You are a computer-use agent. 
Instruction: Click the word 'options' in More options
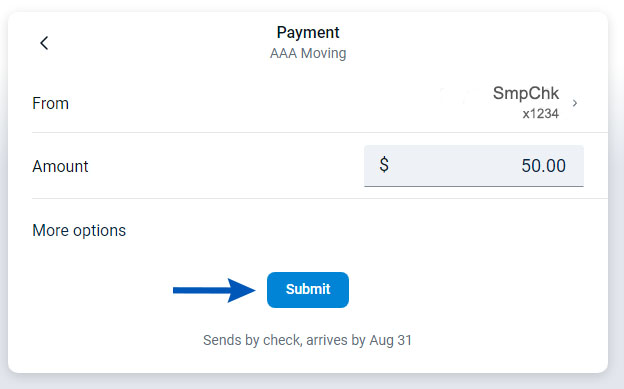pyautogui.click(x=99, y=231)
